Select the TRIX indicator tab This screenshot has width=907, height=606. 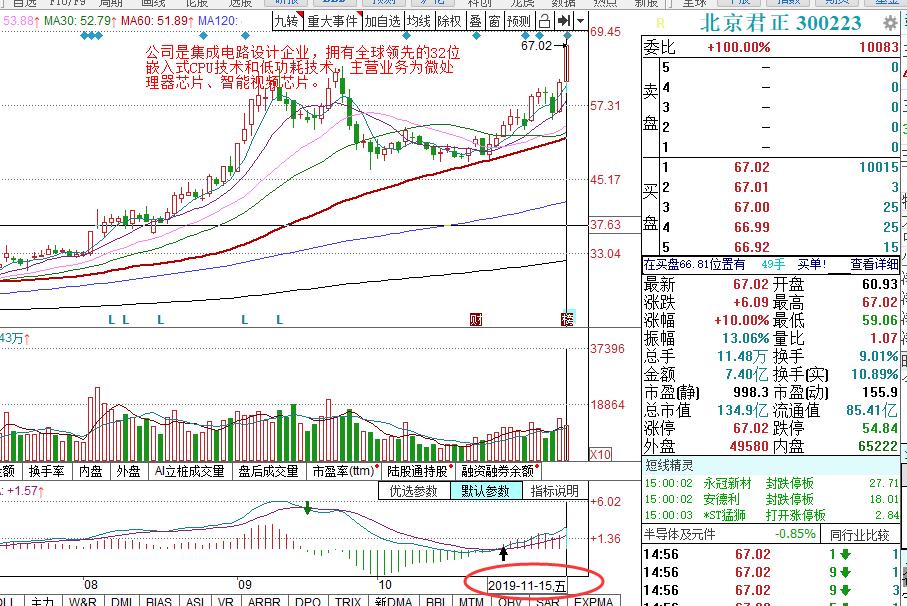point(348,601)
